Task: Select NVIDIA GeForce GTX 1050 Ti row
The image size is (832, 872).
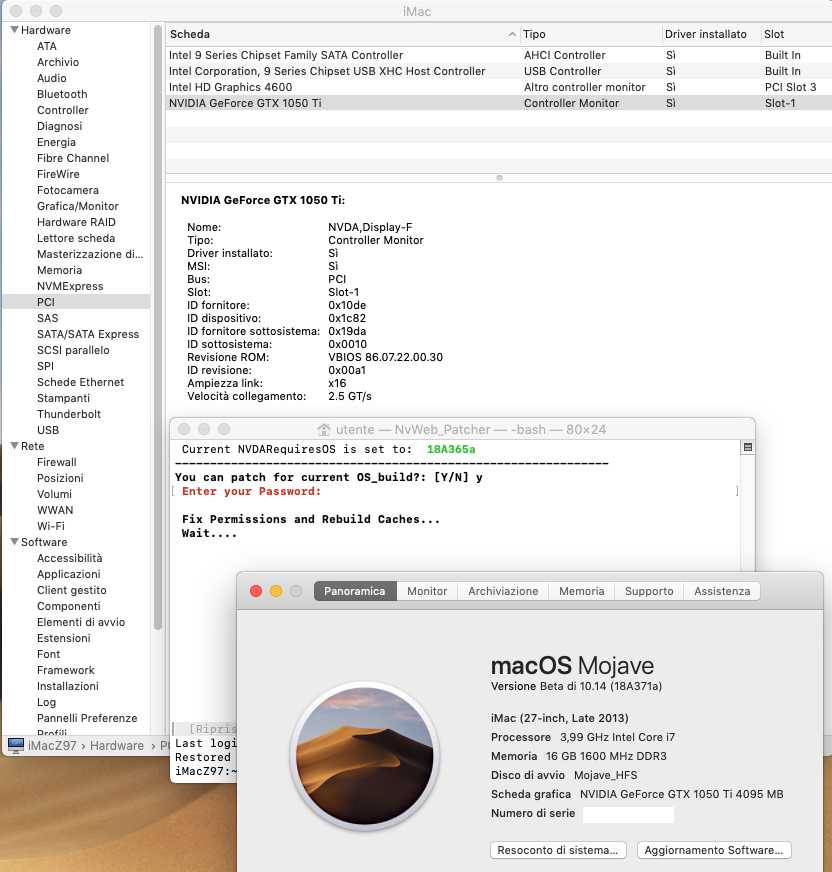Action: click(x=499, y=103)
